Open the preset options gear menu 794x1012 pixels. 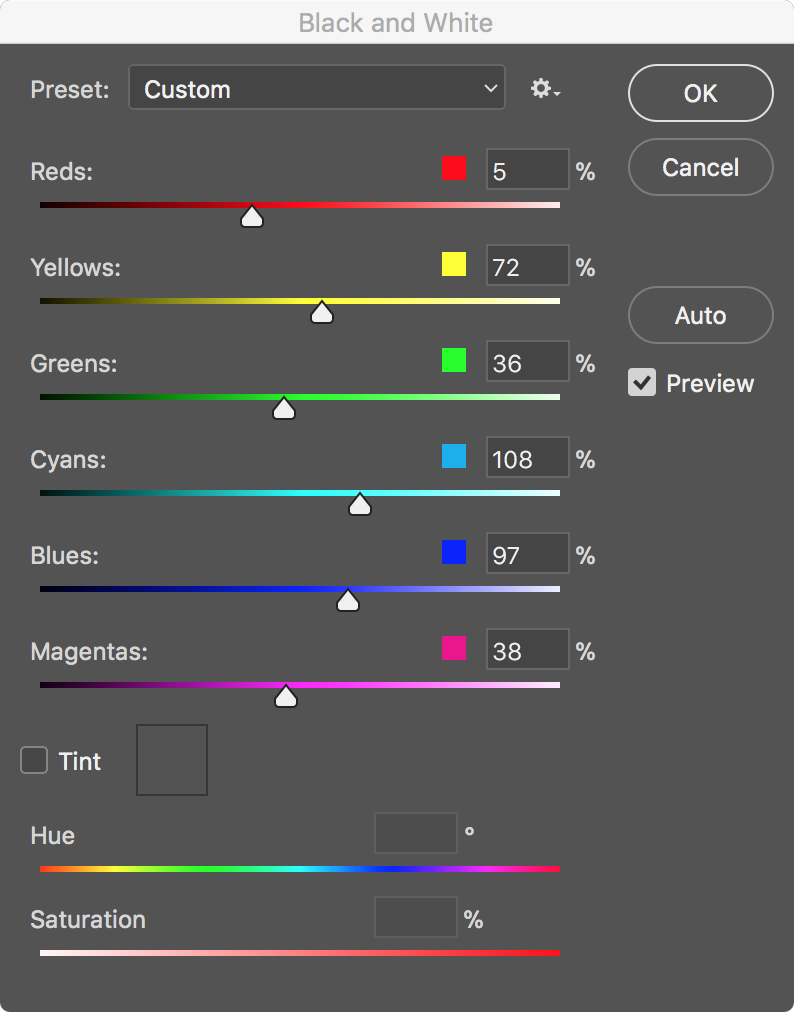coord(545,89)
